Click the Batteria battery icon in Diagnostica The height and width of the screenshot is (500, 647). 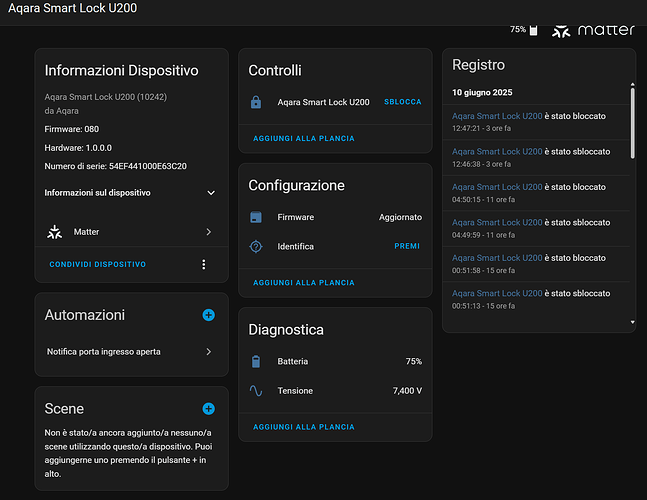[x=256, y=361]
